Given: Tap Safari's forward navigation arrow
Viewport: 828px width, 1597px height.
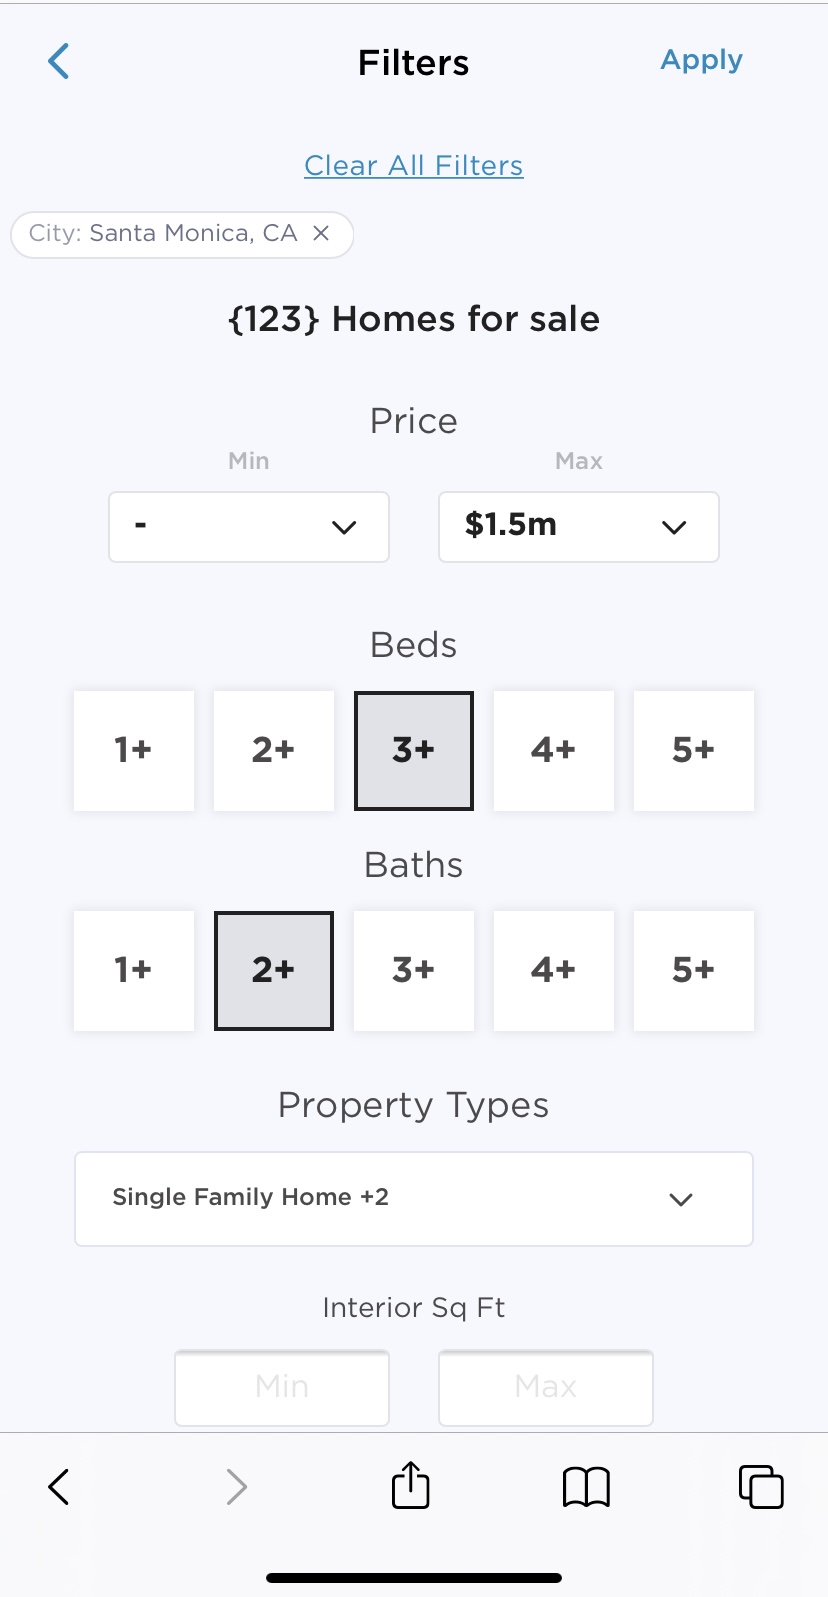Looking at the screenshot, I should 236,1487.
